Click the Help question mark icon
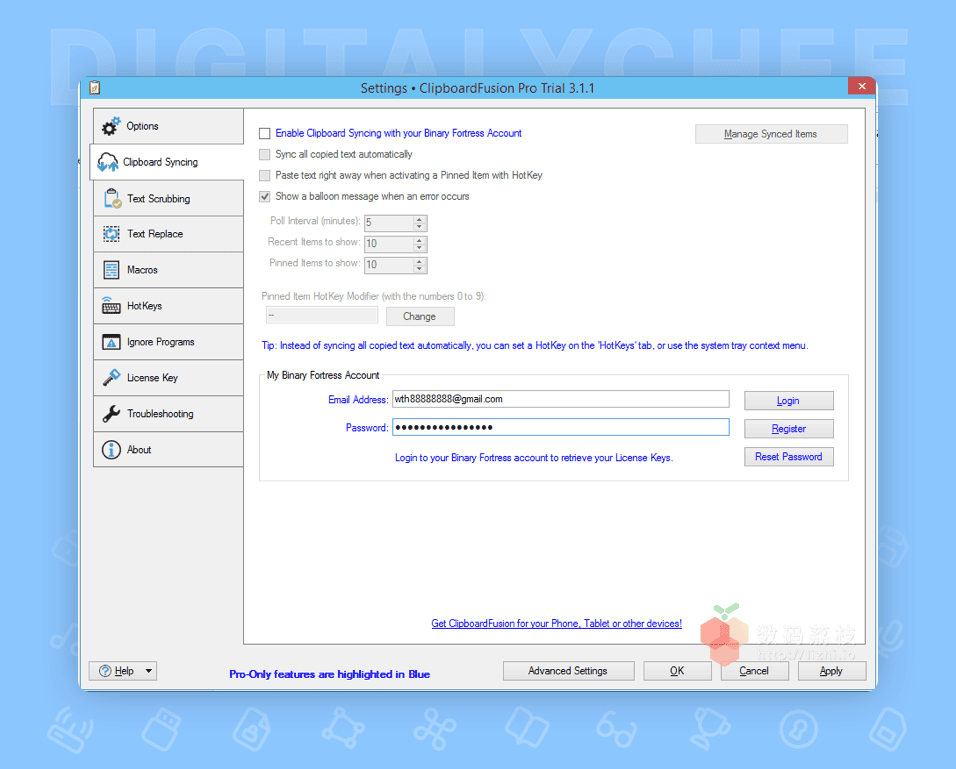This screenshot has width=956, height=769. coord(105,671)
